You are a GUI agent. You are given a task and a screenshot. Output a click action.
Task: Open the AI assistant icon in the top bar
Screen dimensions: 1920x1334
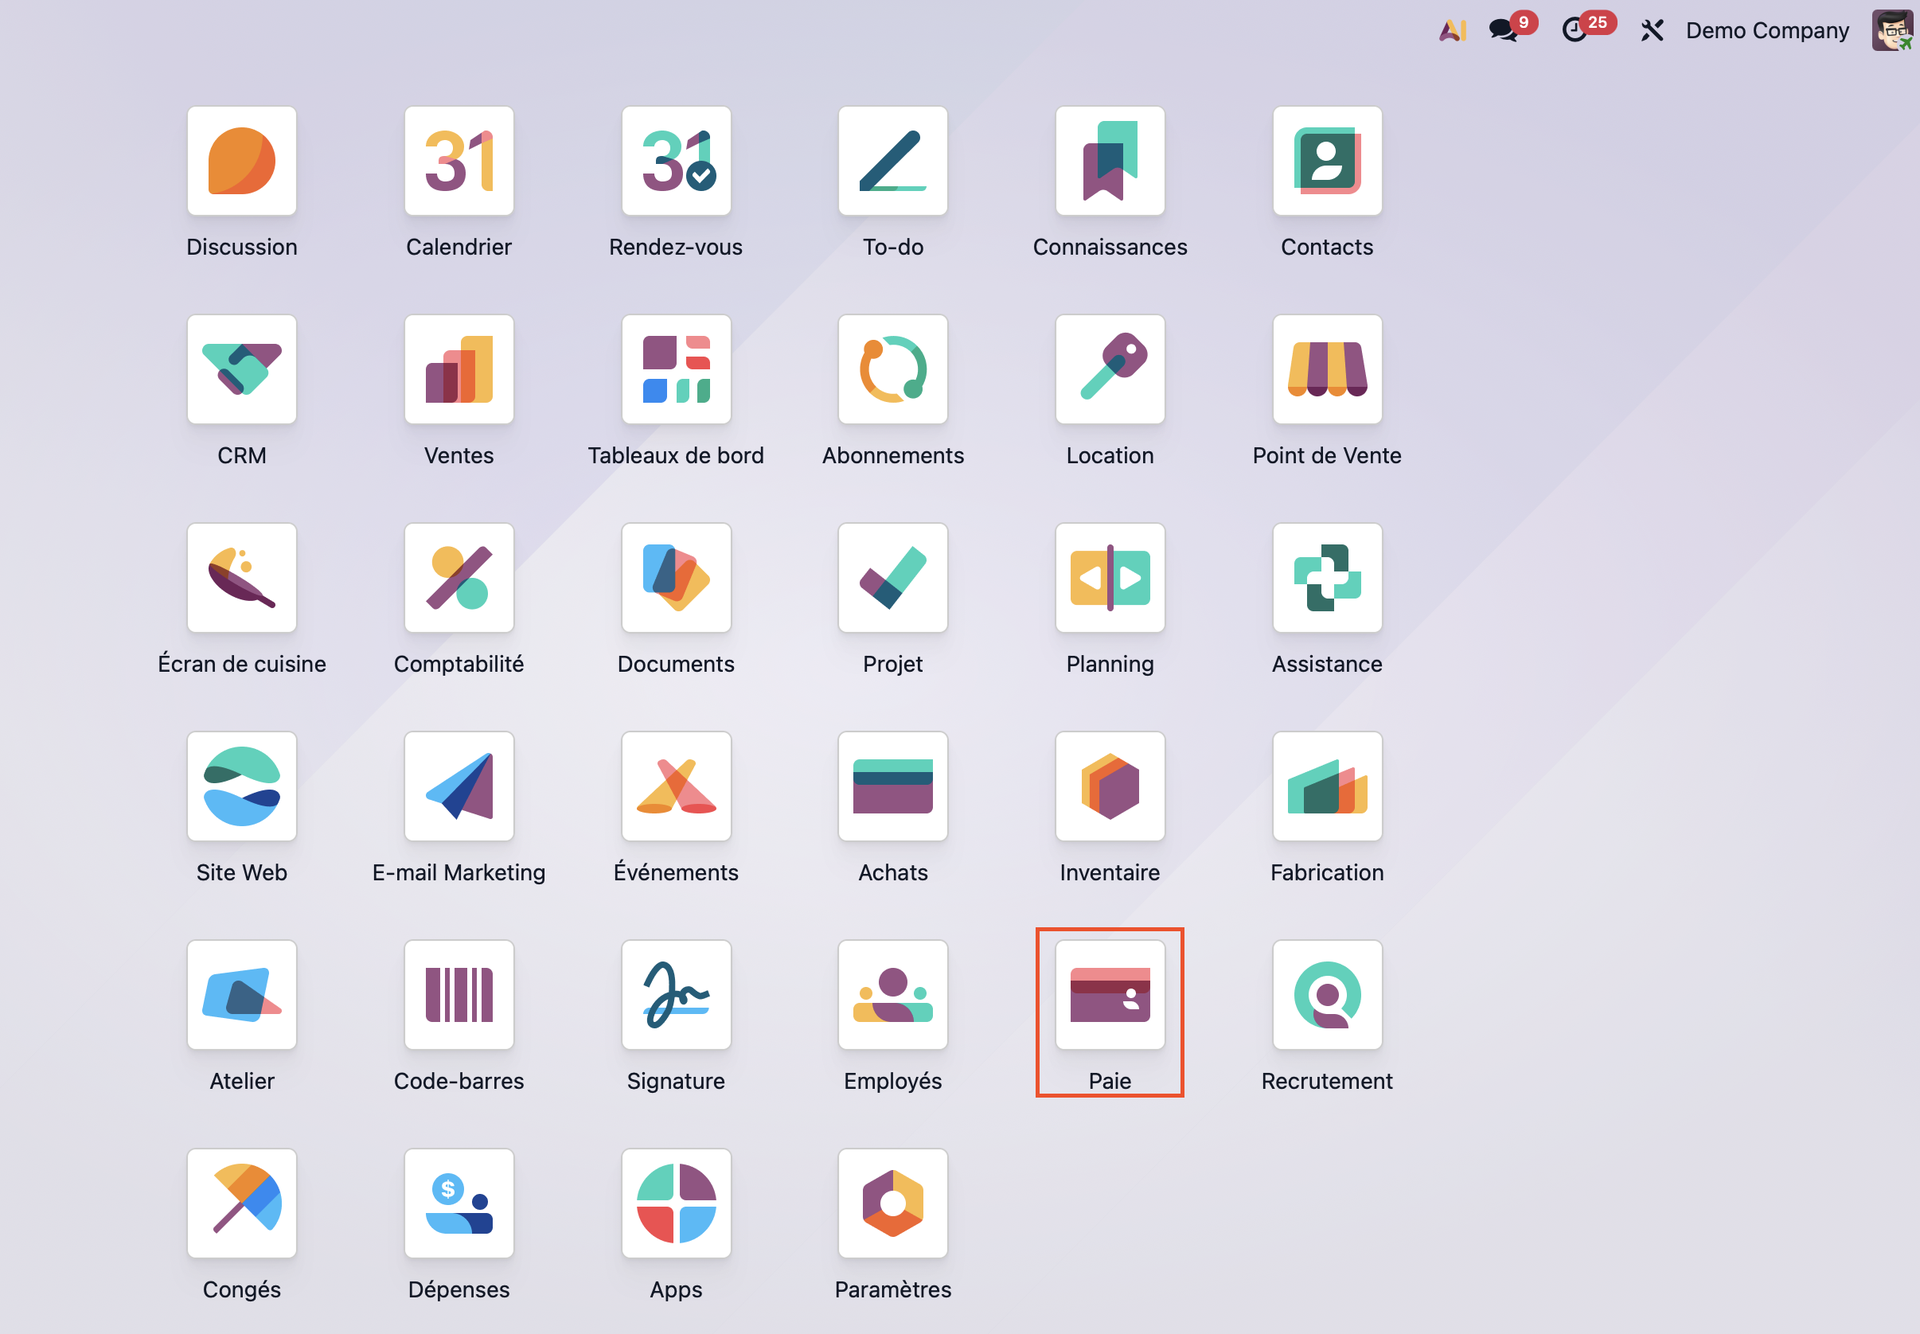pyautogui.click(x=1452, y=31)
